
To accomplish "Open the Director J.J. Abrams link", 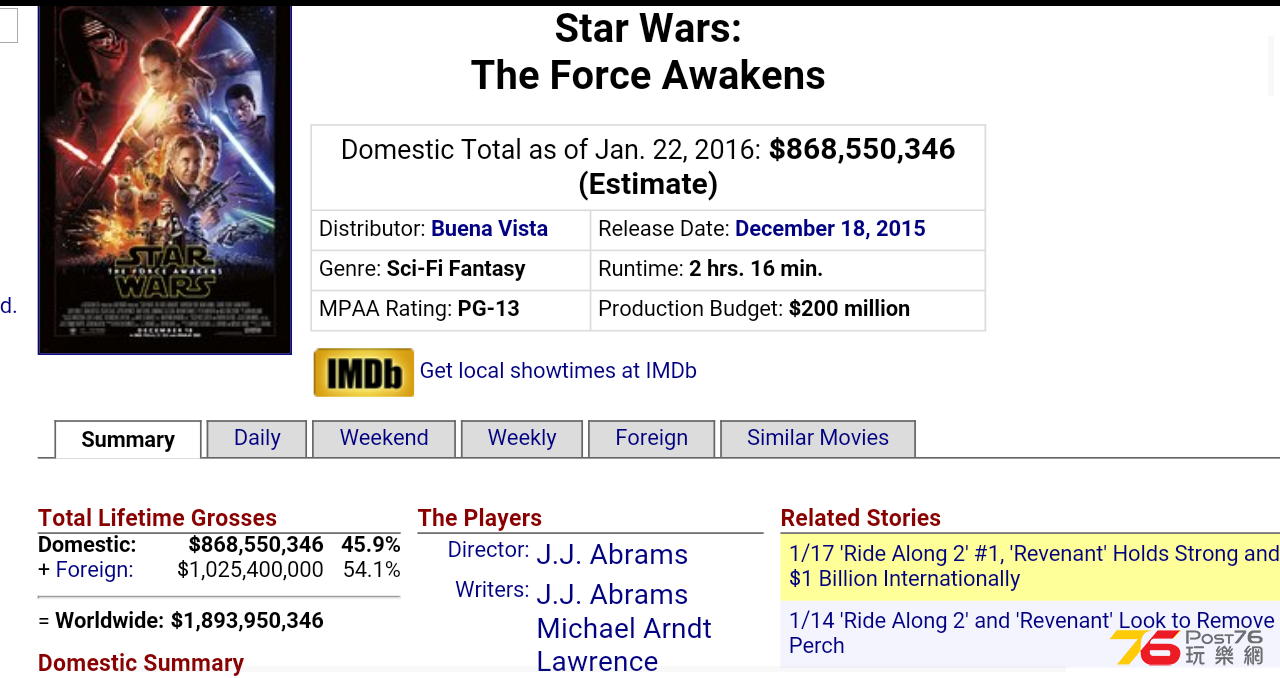I will [612, 555].
